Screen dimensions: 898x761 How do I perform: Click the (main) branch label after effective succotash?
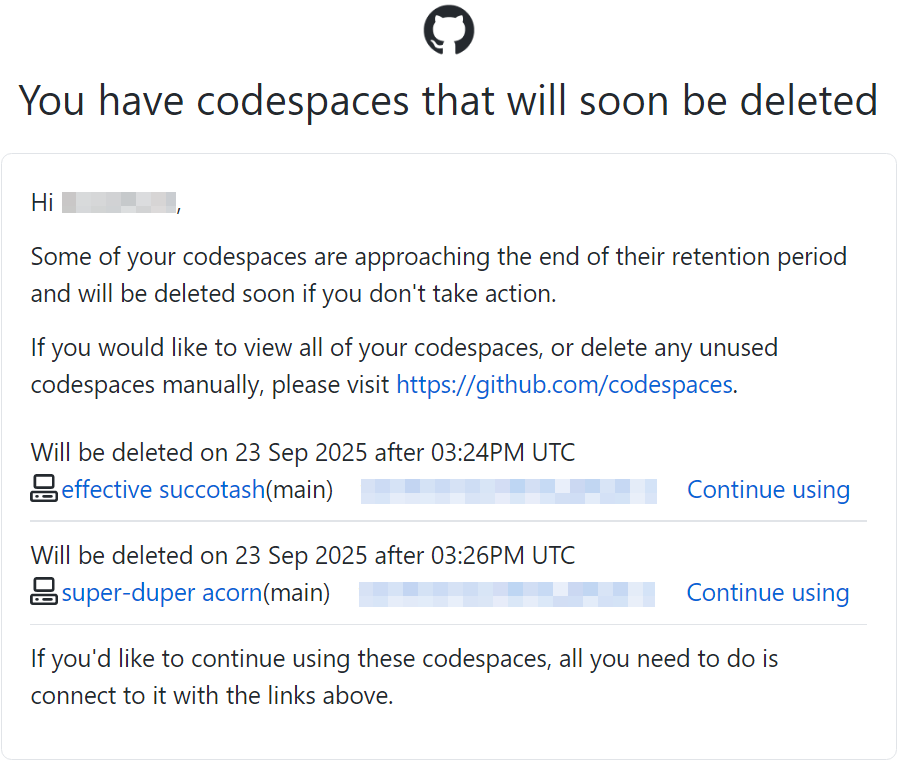click(299, 490)
